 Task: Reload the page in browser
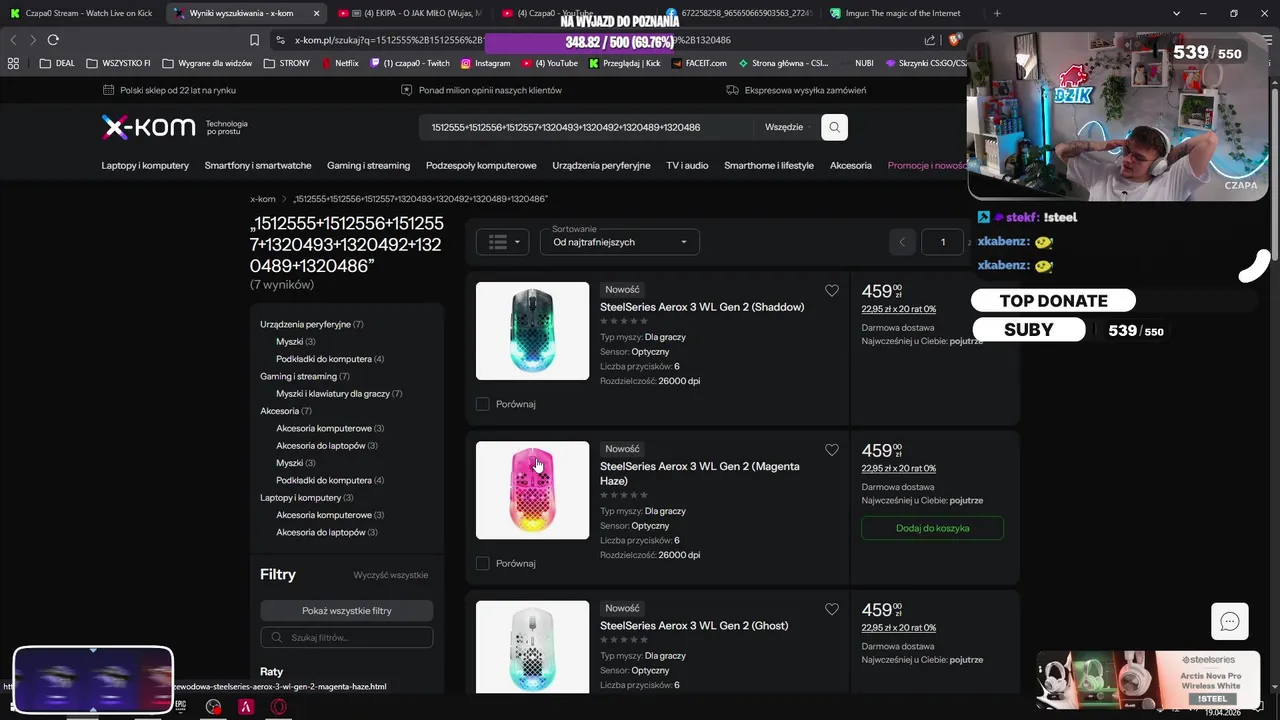point(53,40)
